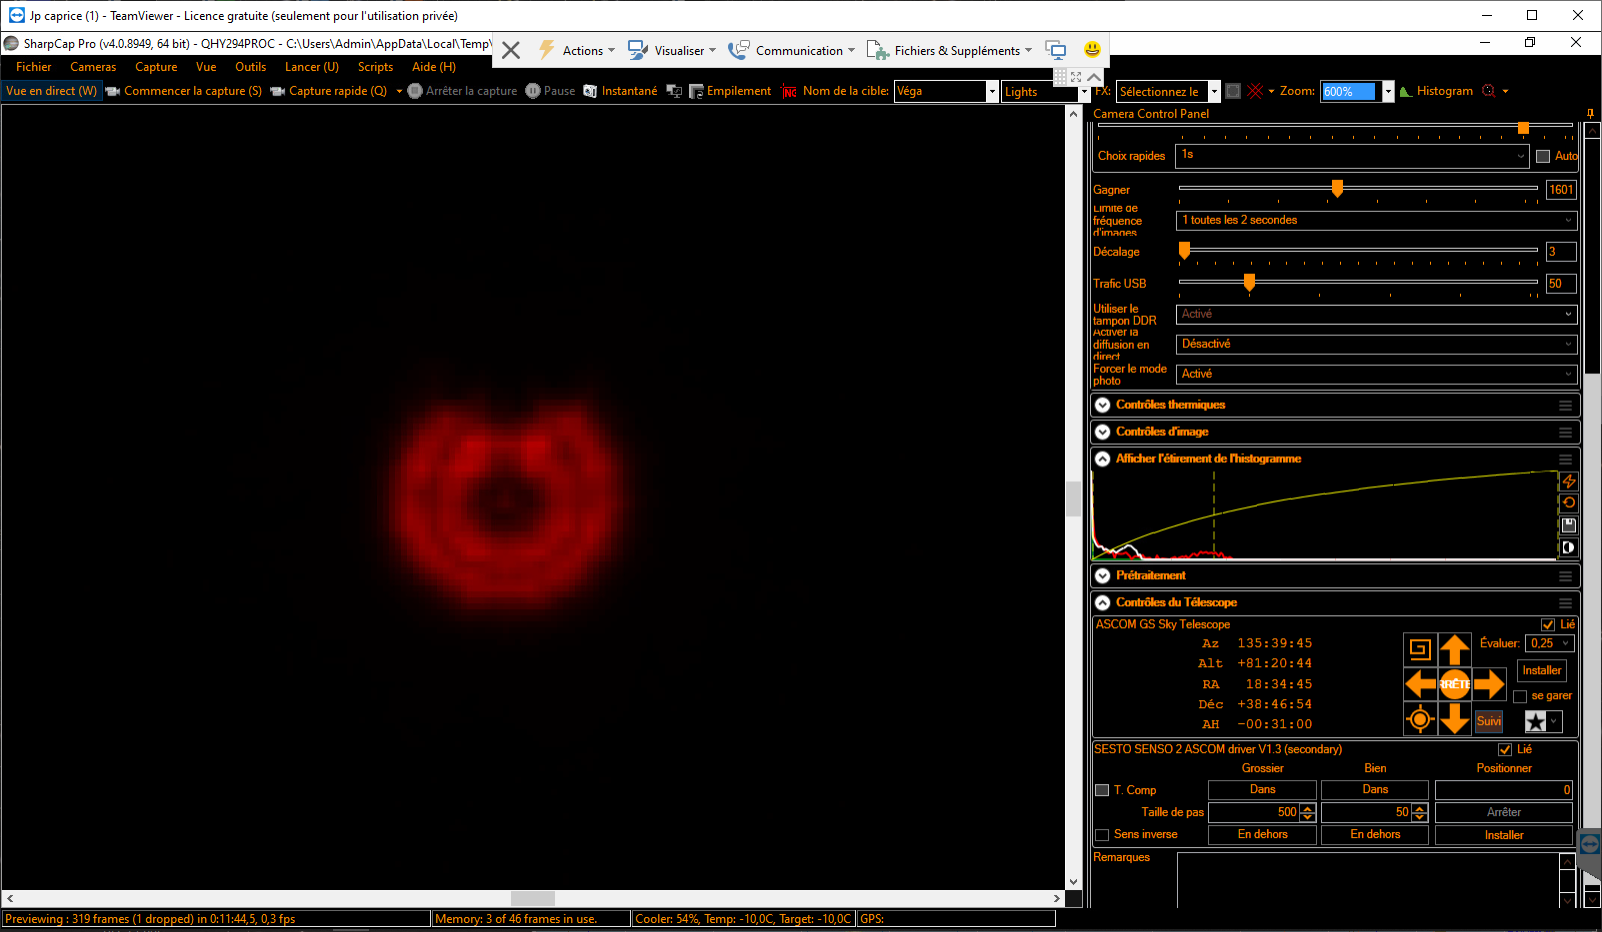Enable T. Comp checkbox
The height and width of the screenshot is (932, 1602).
coord(1102,790)
